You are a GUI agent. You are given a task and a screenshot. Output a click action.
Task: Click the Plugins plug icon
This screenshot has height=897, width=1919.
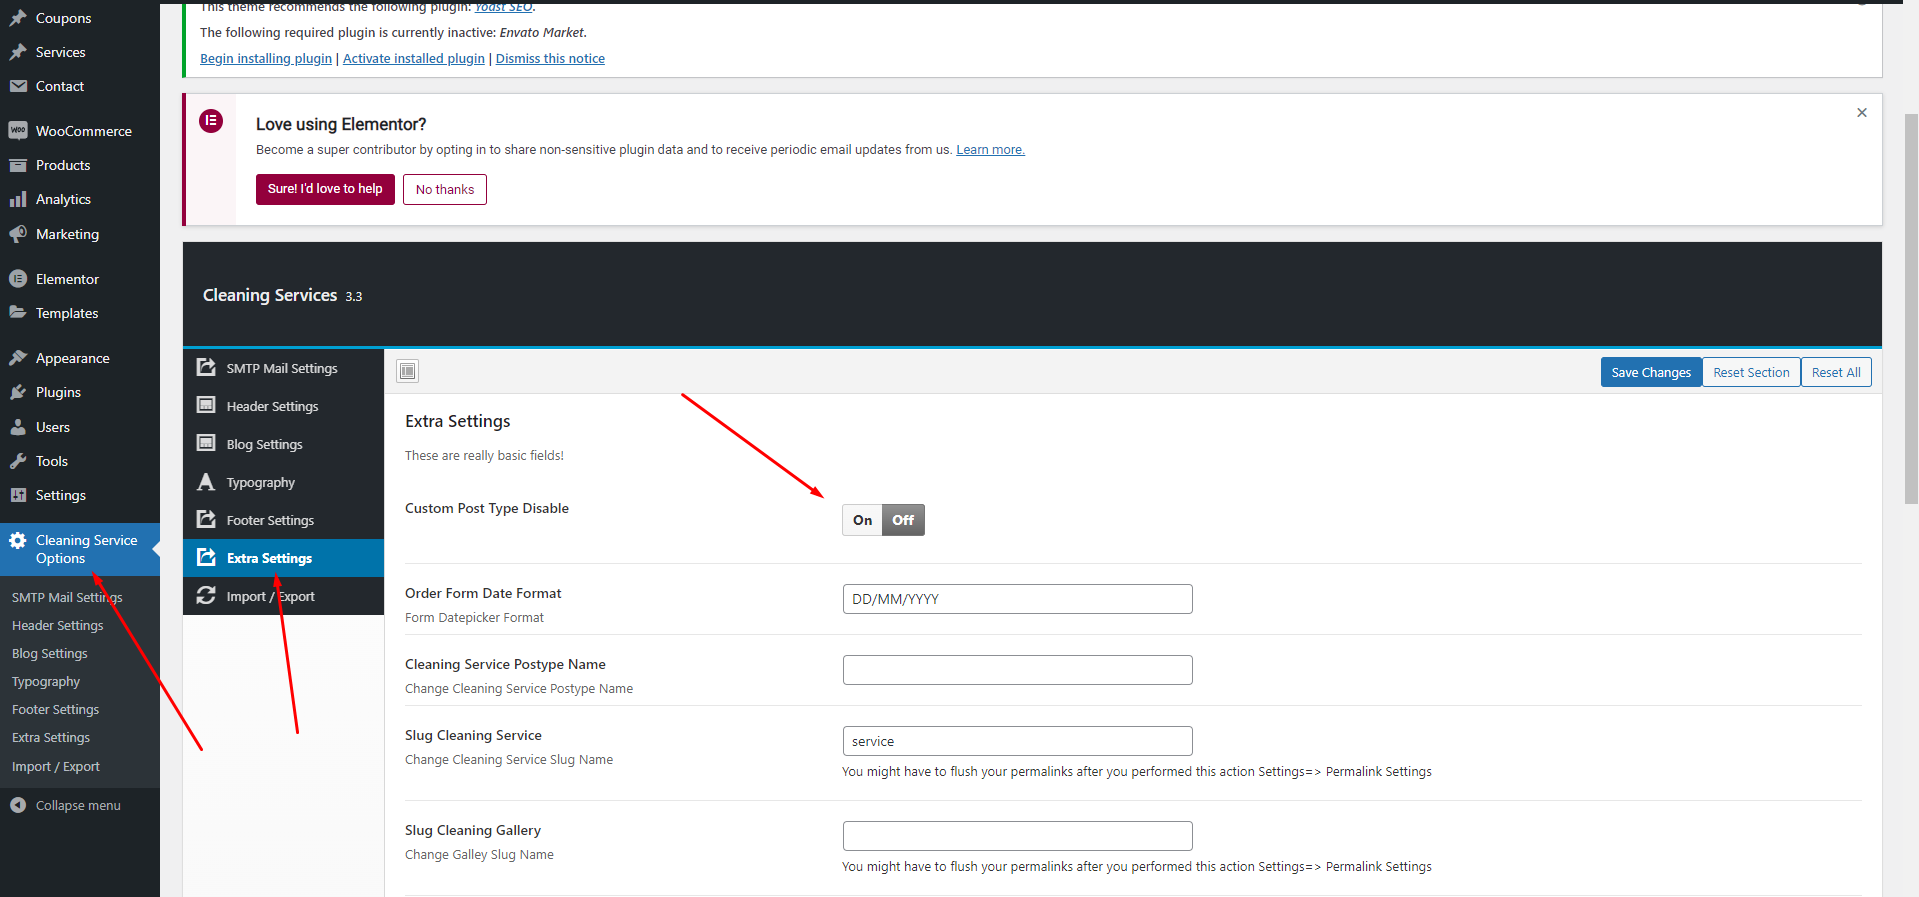tap(18, 392)
